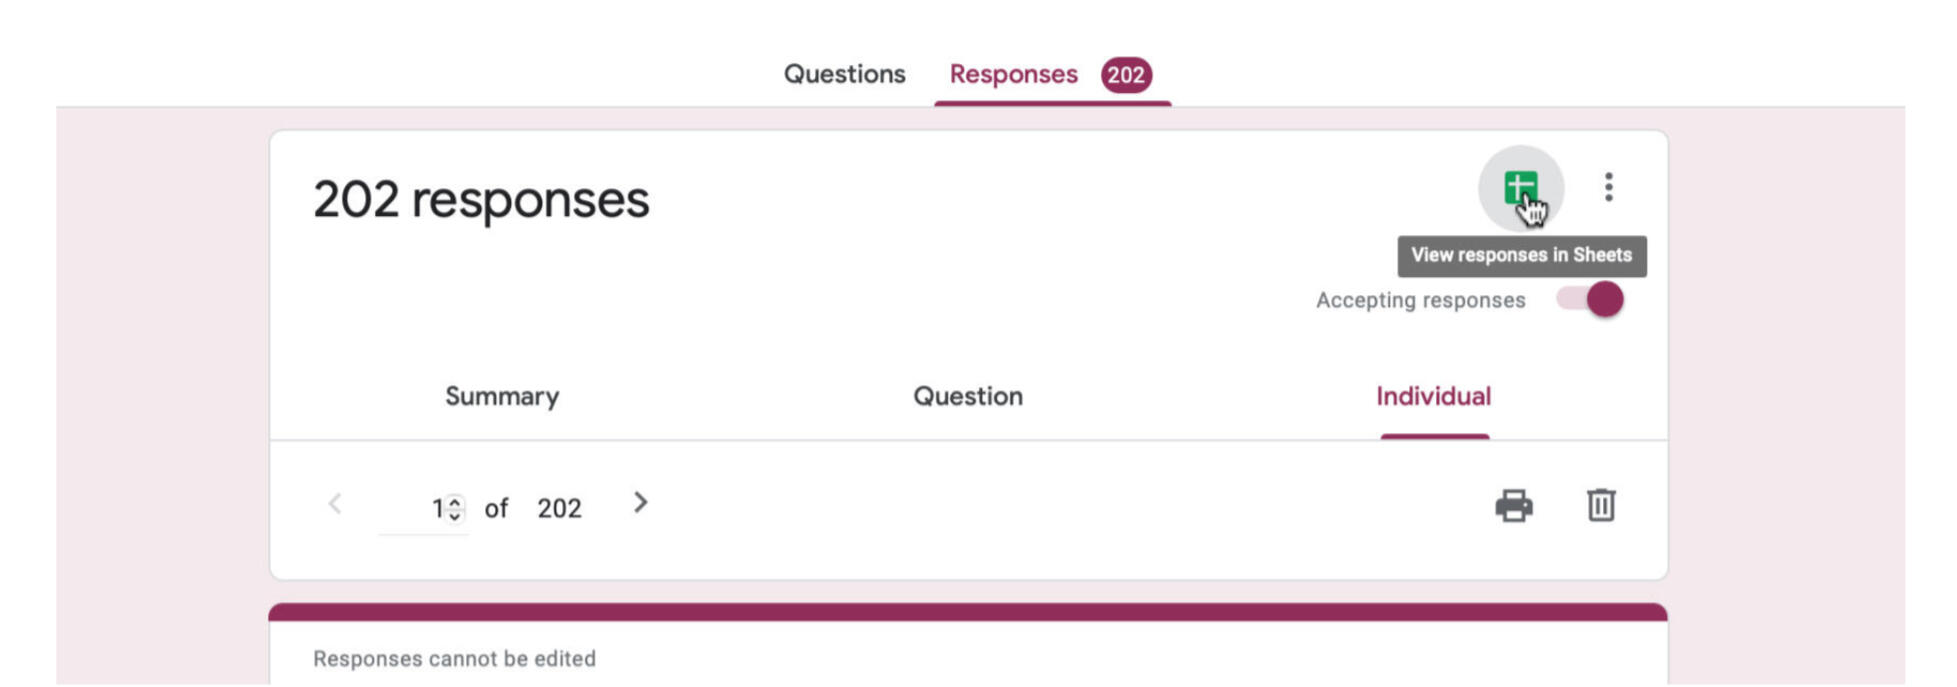Click the 'Accepting responses' label
Screen dimensions: 1957x687
pos(1420,300)
